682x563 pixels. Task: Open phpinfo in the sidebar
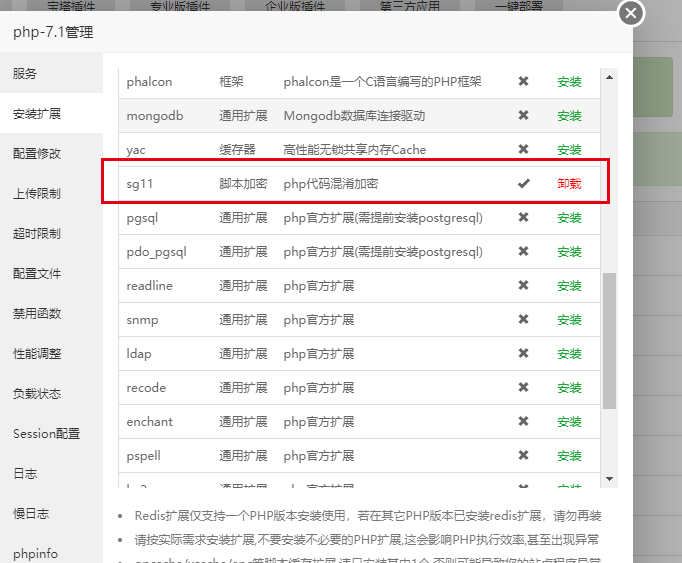(51, 553)
